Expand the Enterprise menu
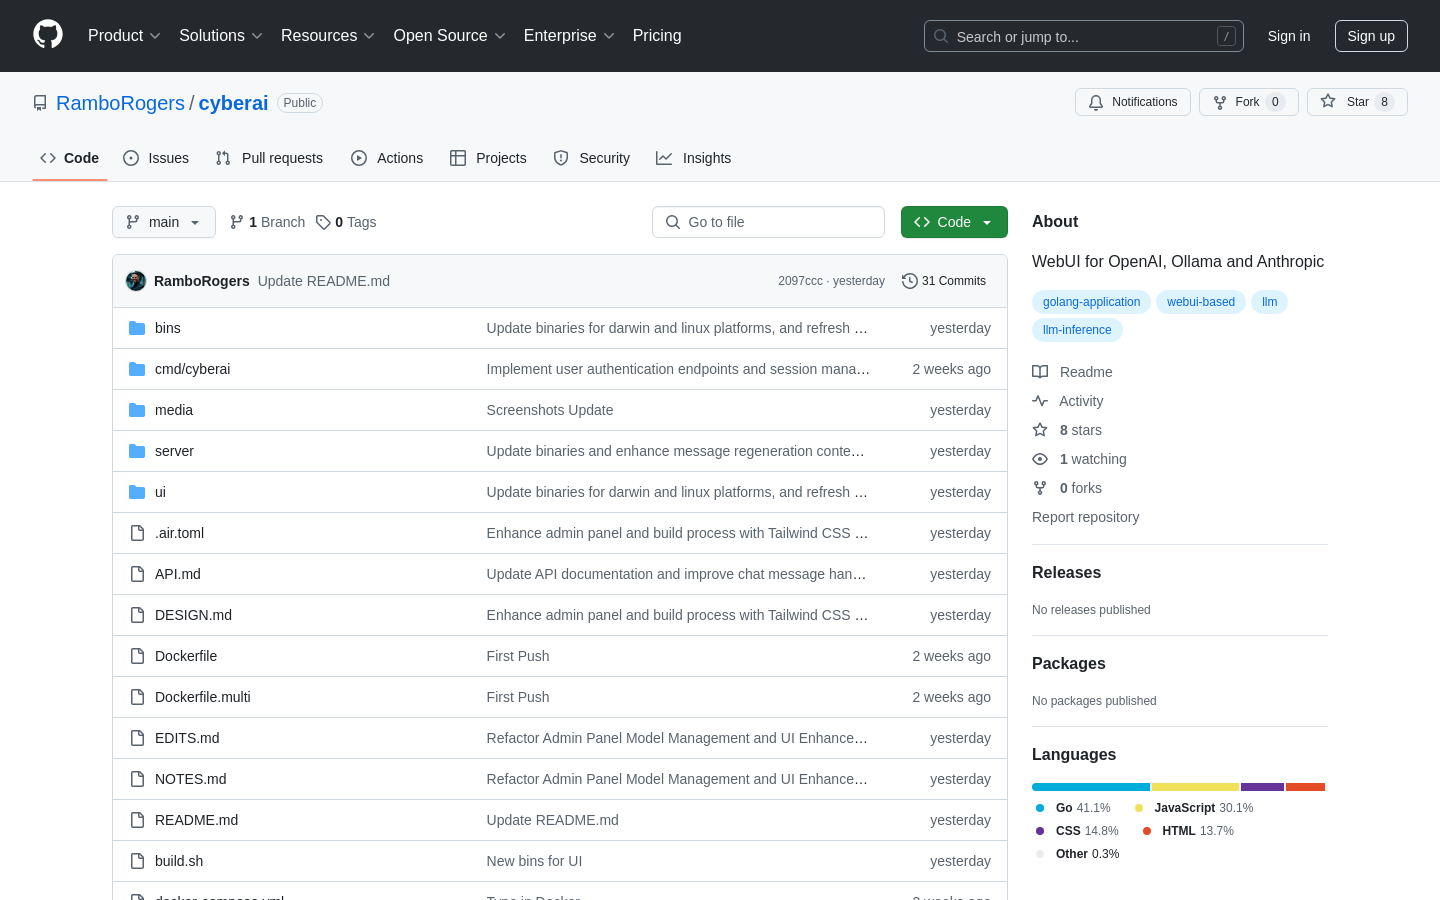1440x900 pixels. 569,36
